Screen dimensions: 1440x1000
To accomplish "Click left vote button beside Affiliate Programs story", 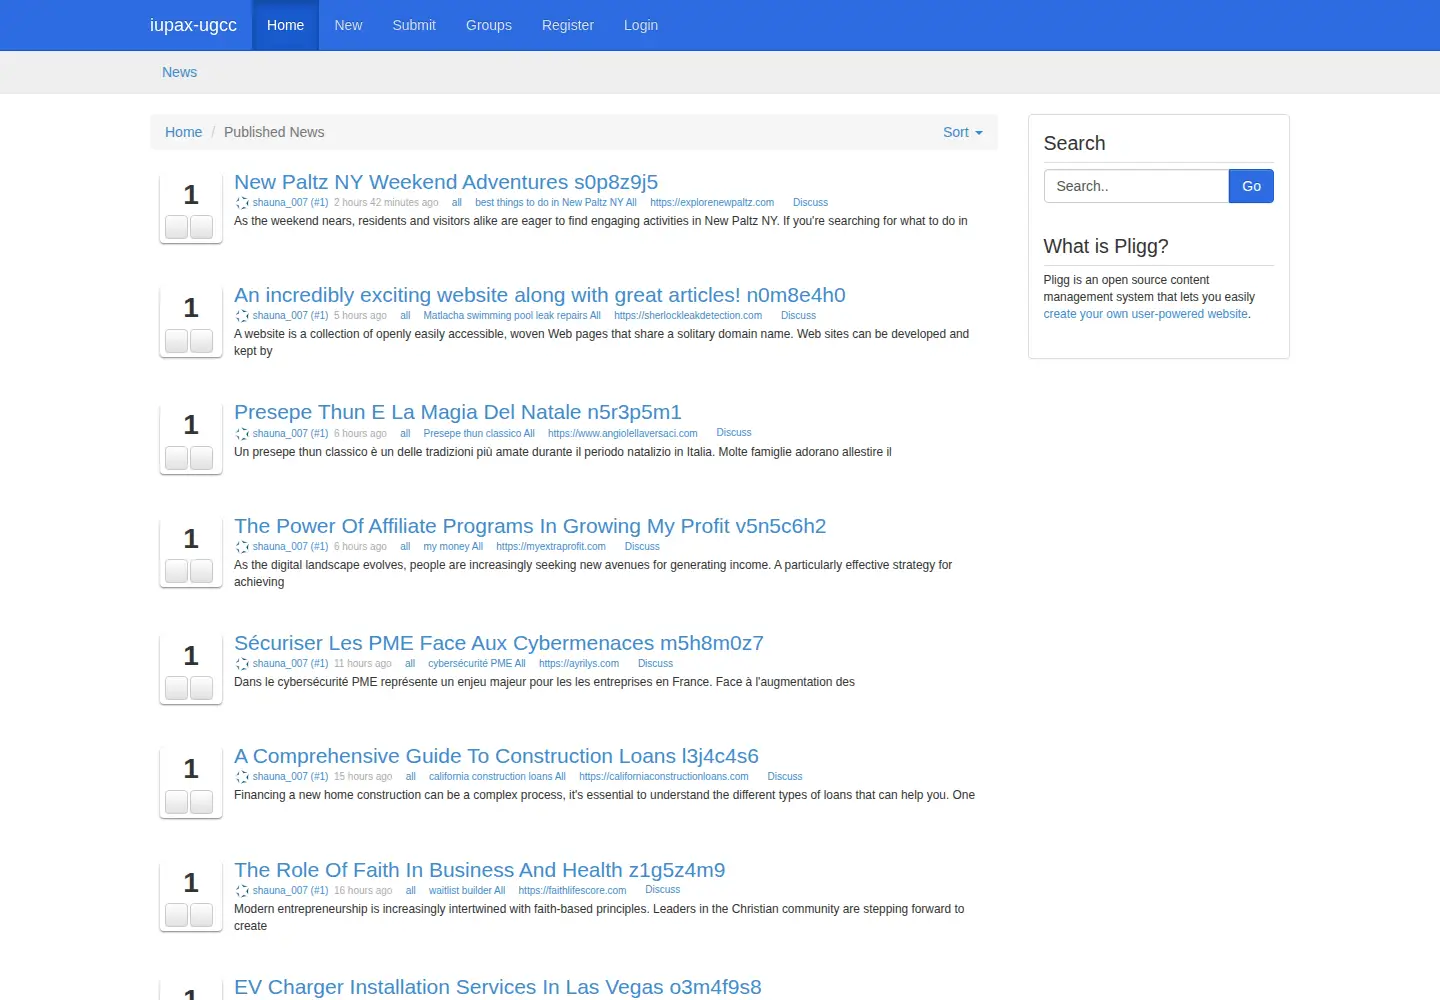I will [177, 571].
